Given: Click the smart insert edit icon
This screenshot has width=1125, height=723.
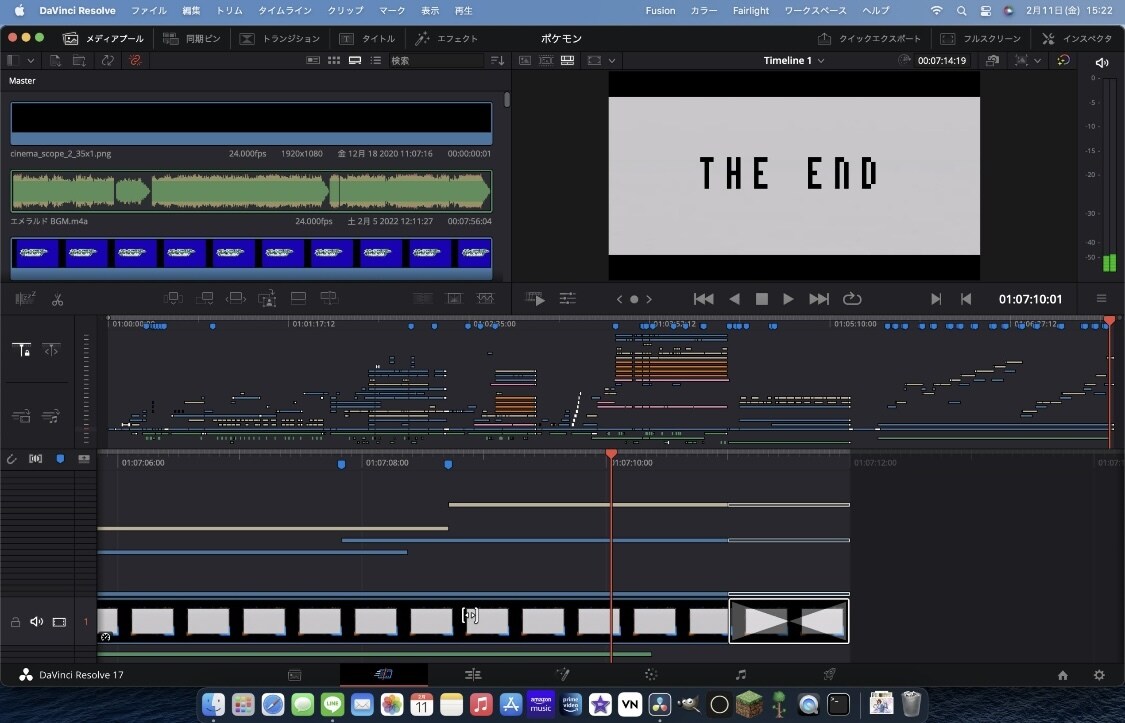Looking at the screenshot, I should (172, 298).
